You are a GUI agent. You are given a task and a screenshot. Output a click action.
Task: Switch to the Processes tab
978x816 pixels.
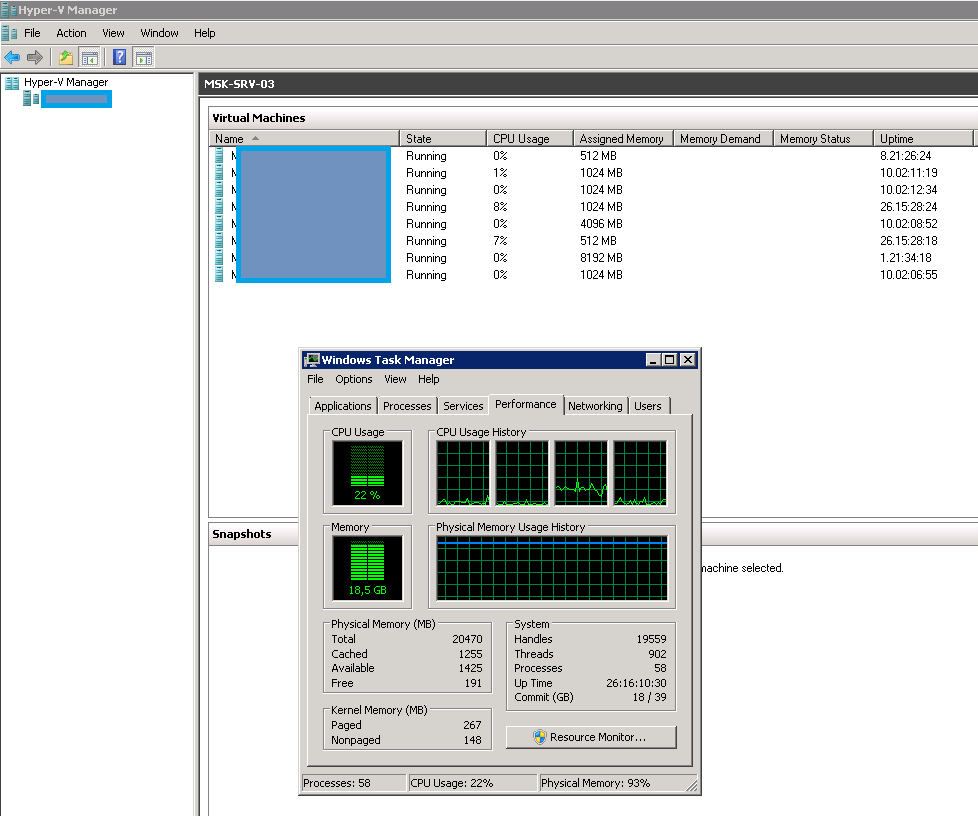click(407, 406)
